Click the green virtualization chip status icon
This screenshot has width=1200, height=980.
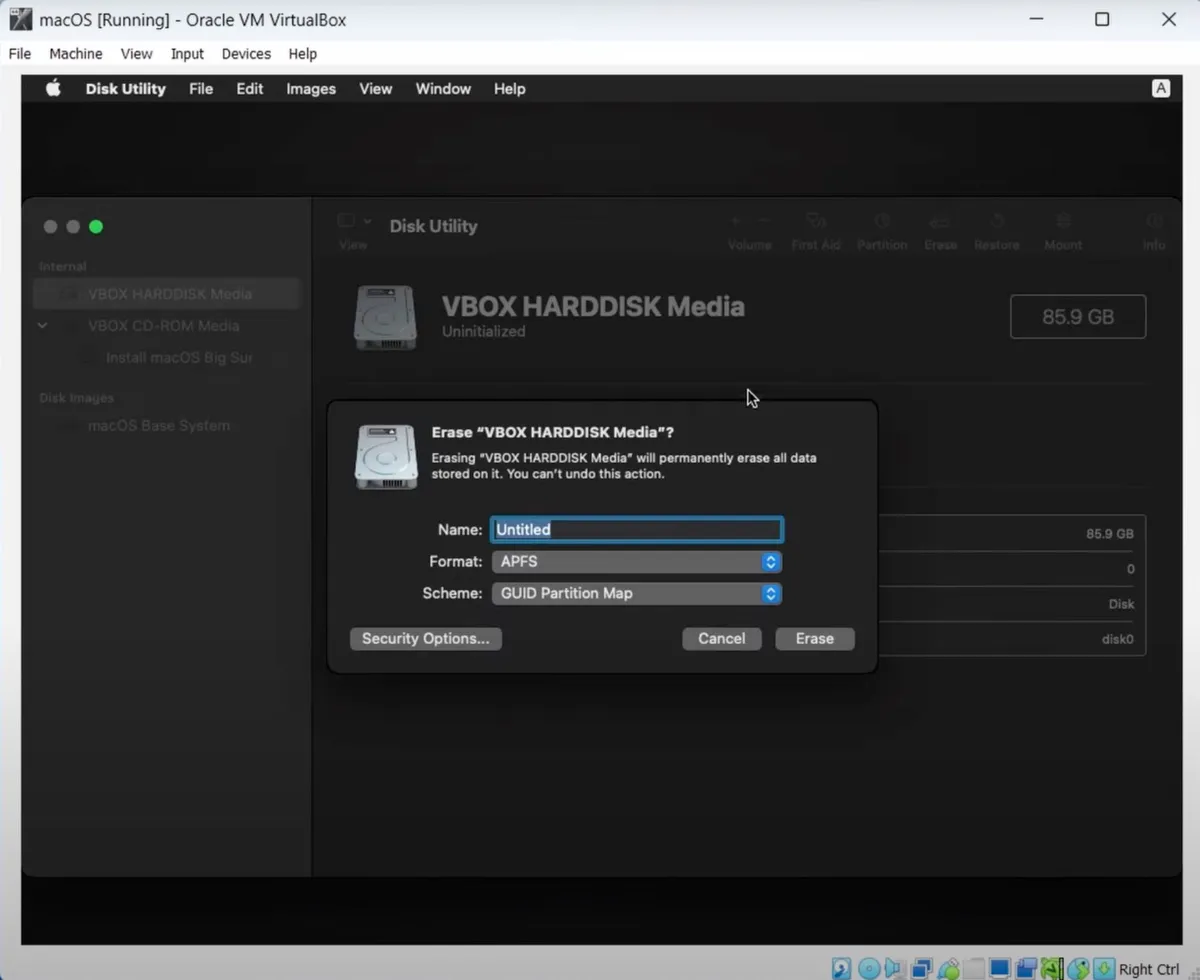(x=1051, y=968)
